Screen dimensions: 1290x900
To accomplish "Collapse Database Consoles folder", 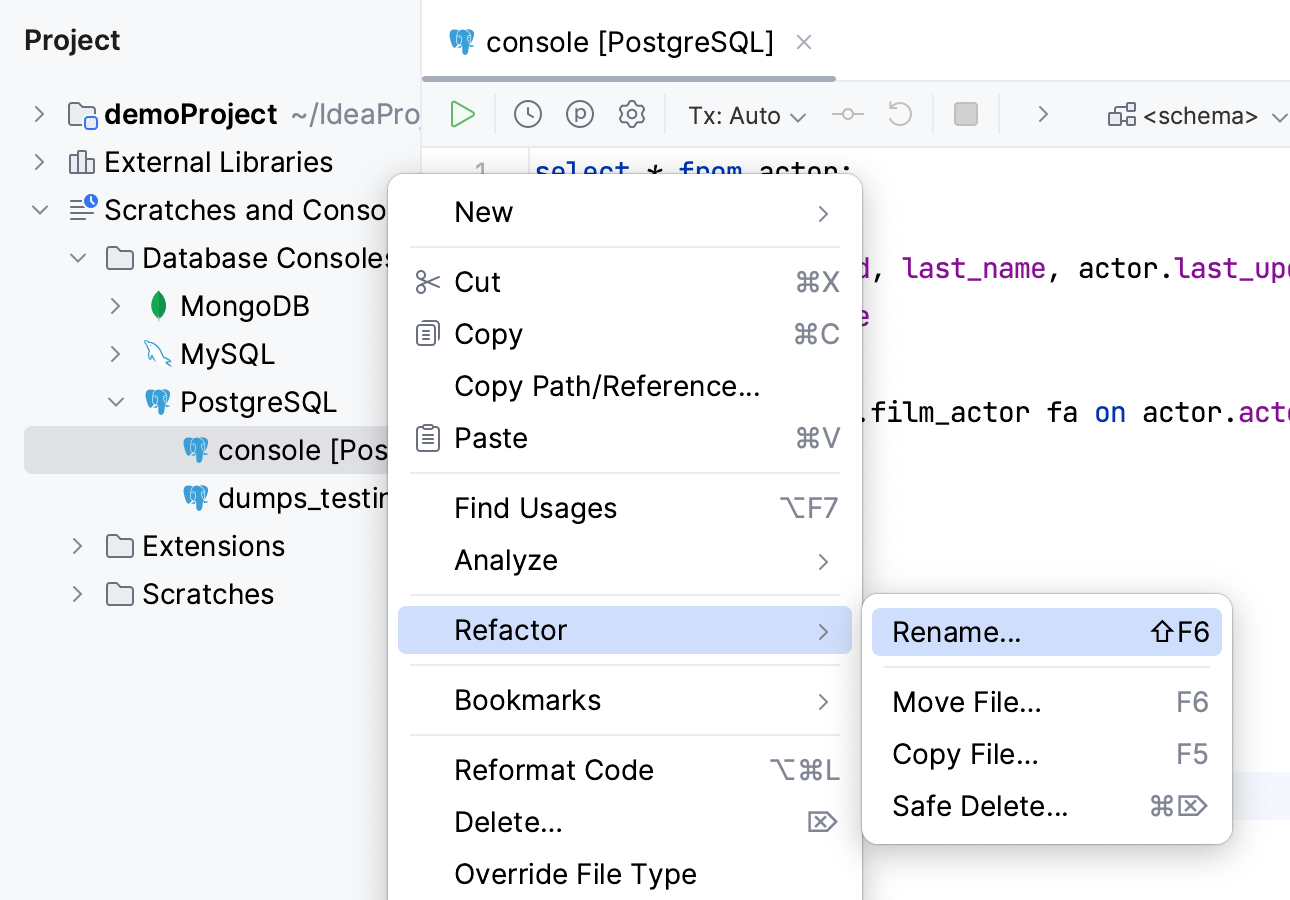I will tap(78, 258).
